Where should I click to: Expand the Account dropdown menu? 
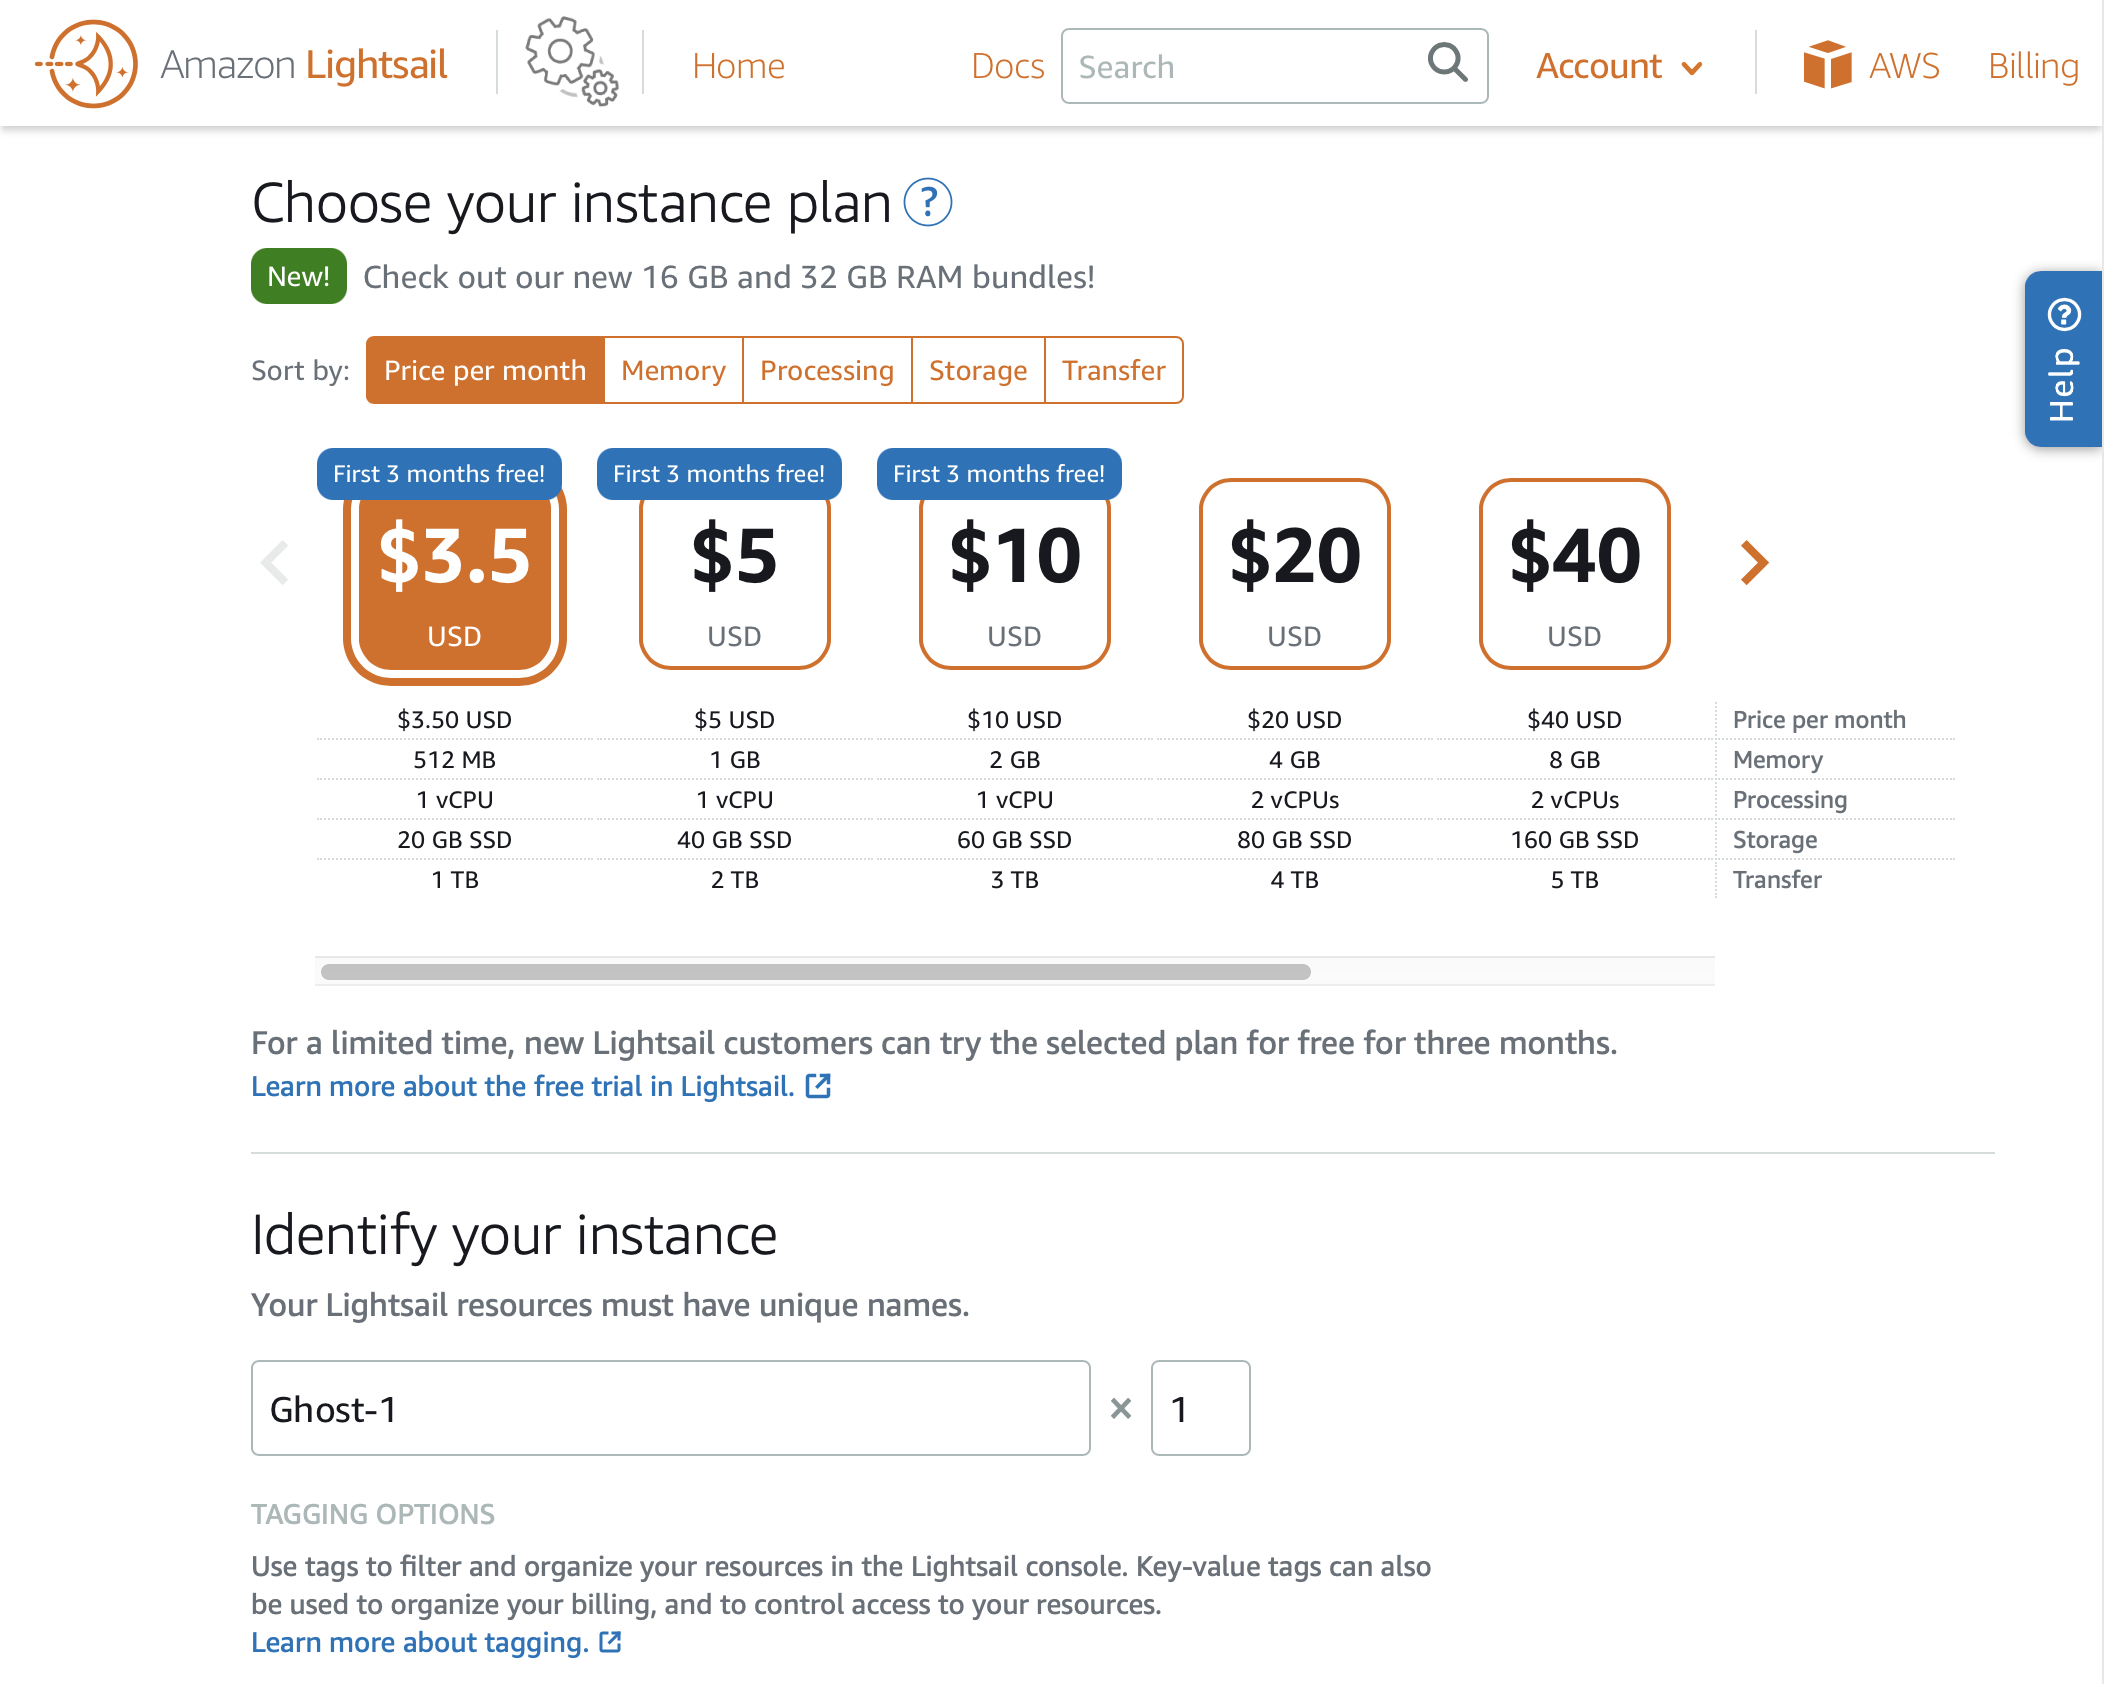[1618, 66]
